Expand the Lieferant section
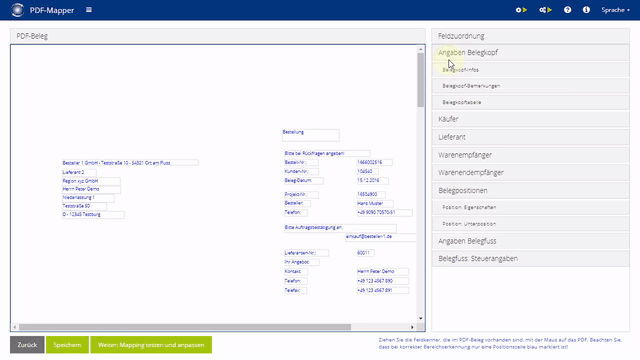The width and height of the screenshot is (640, 360). tap(531, 137)
